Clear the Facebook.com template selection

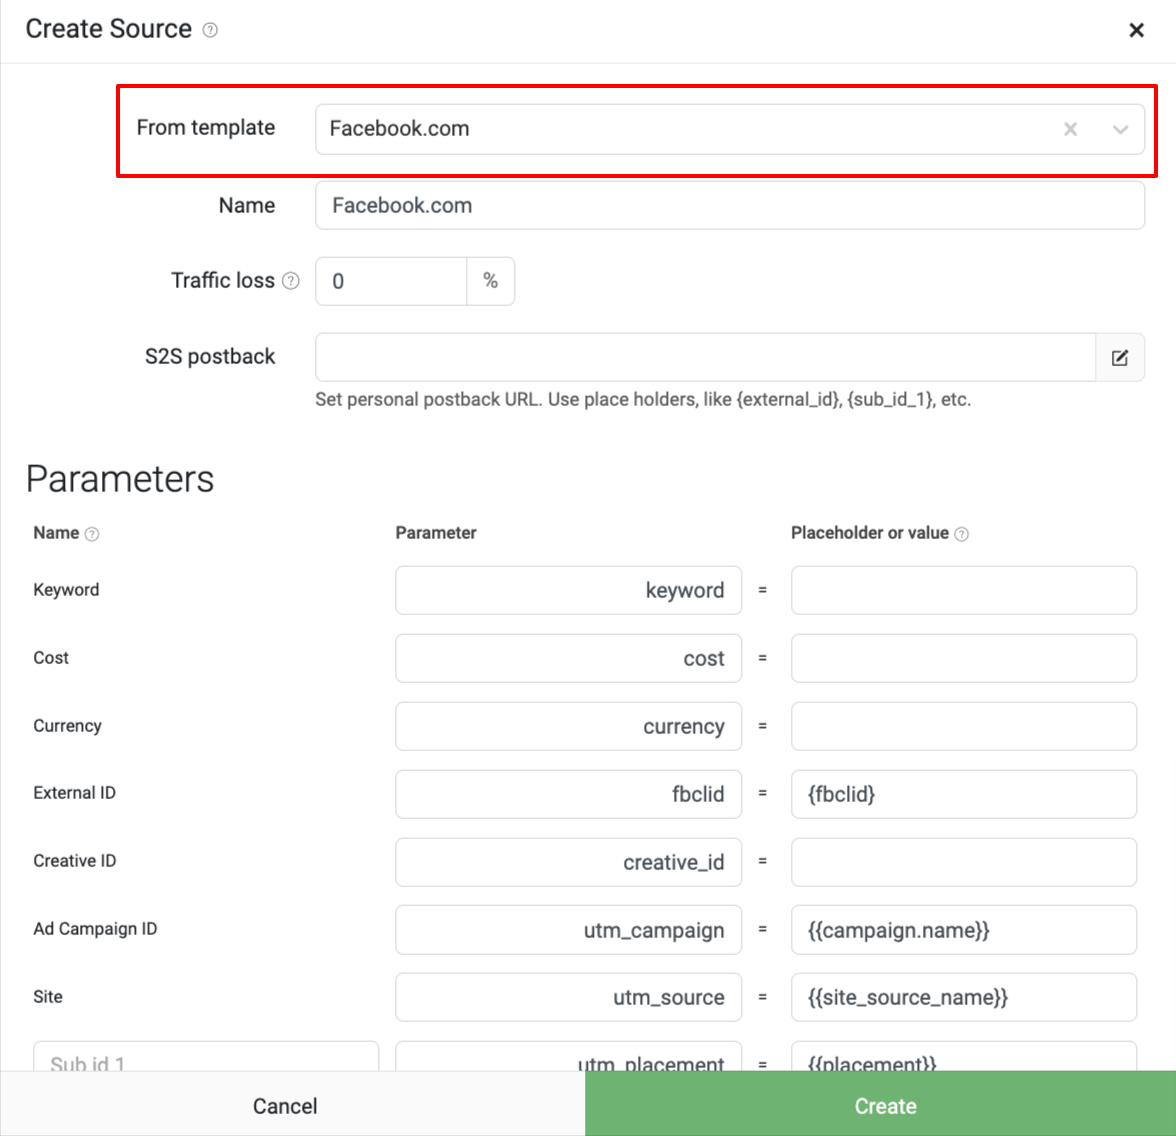(1070, 129)
